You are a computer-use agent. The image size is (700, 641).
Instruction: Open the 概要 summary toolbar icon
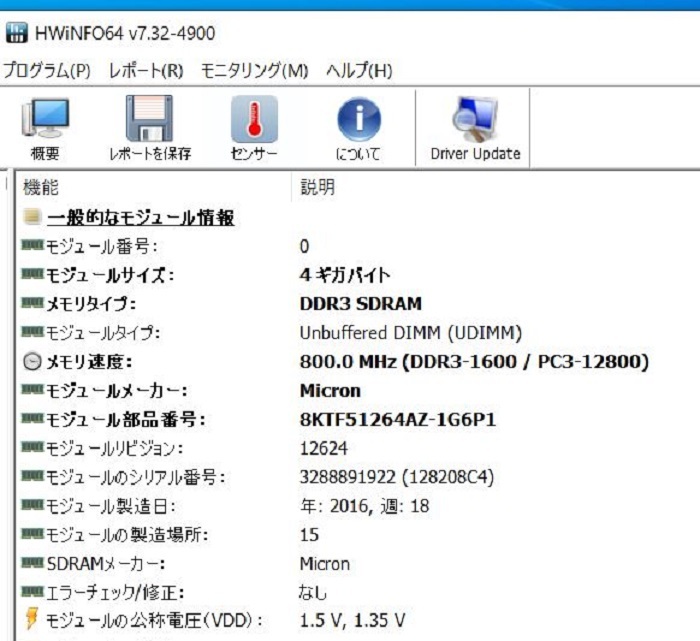(x=45, y=119)
